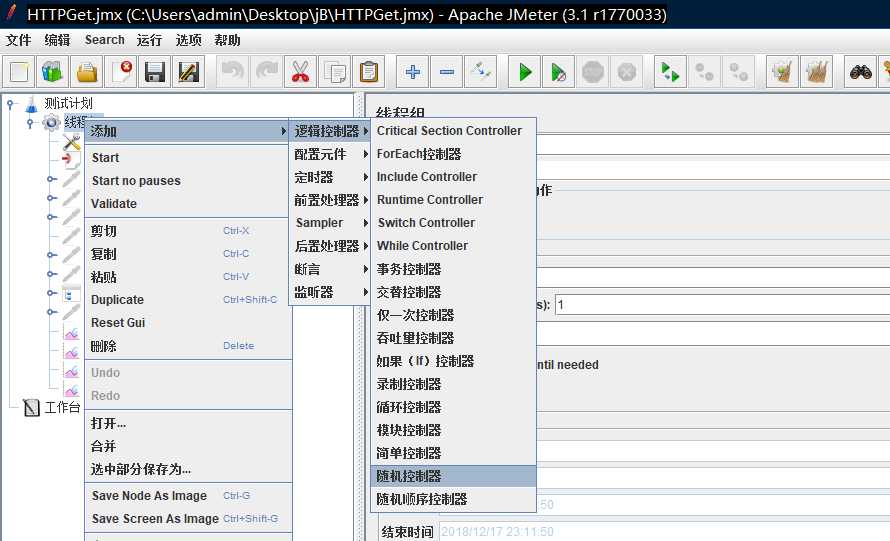
Task: Add a 如果（If）控制器
Action: click(454, 361)
